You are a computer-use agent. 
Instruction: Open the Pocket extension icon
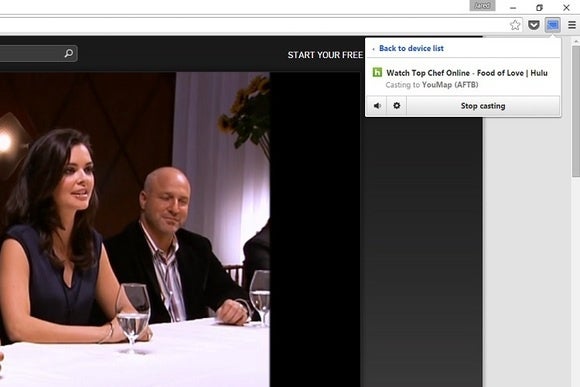click(533, 25)
